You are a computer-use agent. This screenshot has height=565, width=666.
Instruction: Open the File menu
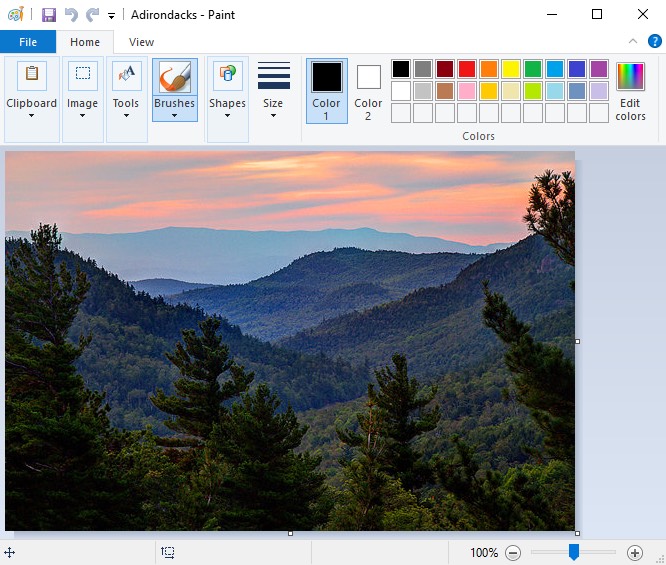pos(28,42)
